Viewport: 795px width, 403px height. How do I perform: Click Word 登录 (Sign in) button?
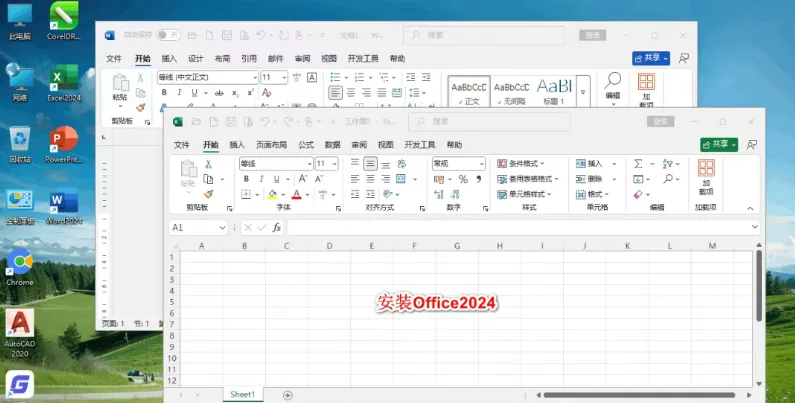point(592,35)
